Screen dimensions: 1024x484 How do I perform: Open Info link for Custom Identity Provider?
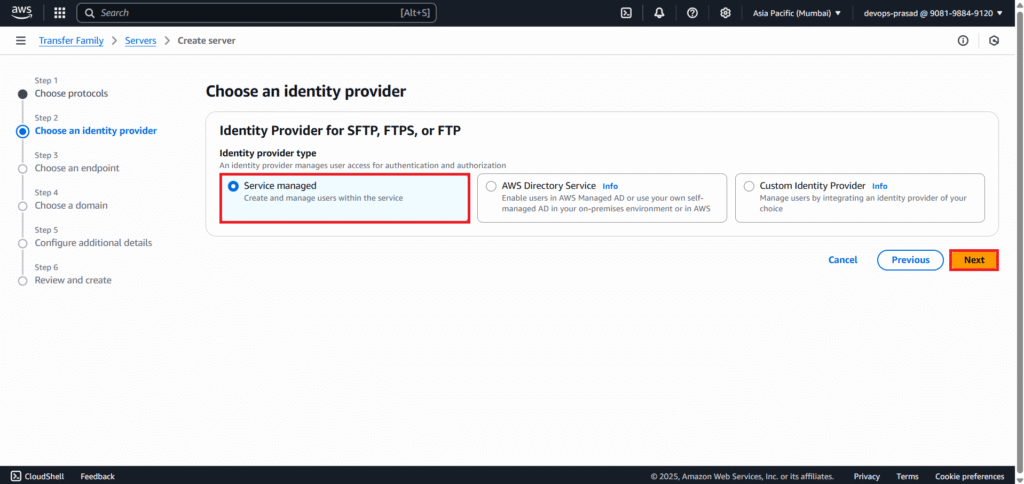(x=880, y=186)
